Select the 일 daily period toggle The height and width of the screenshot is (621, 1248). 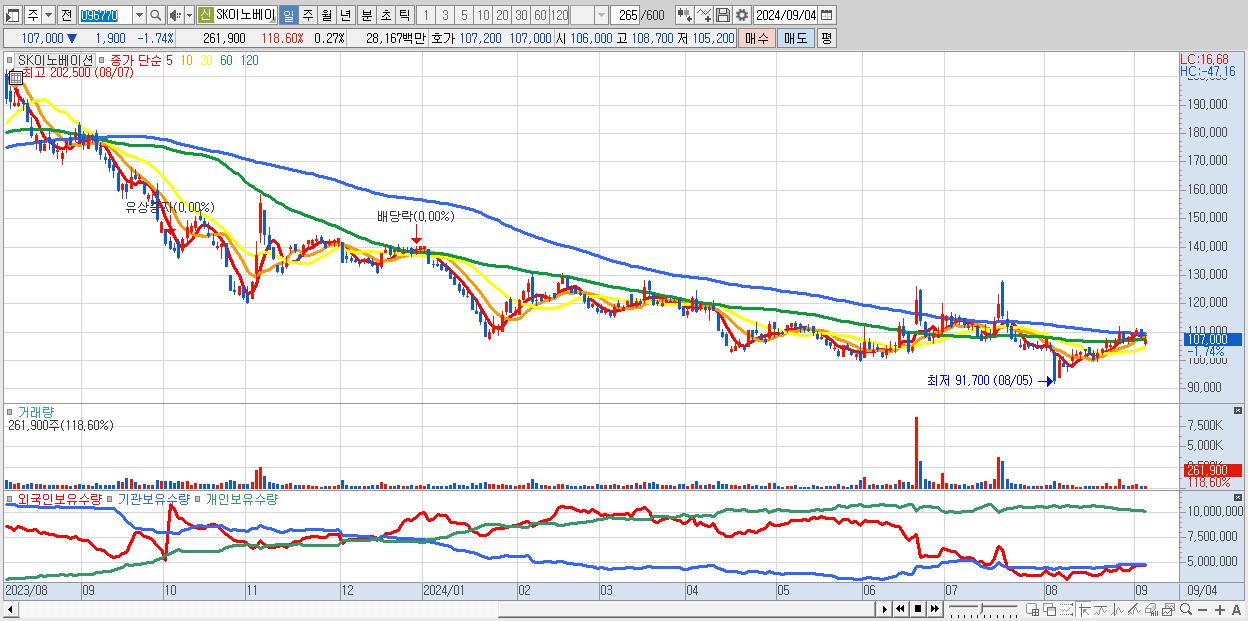(288, 15)
